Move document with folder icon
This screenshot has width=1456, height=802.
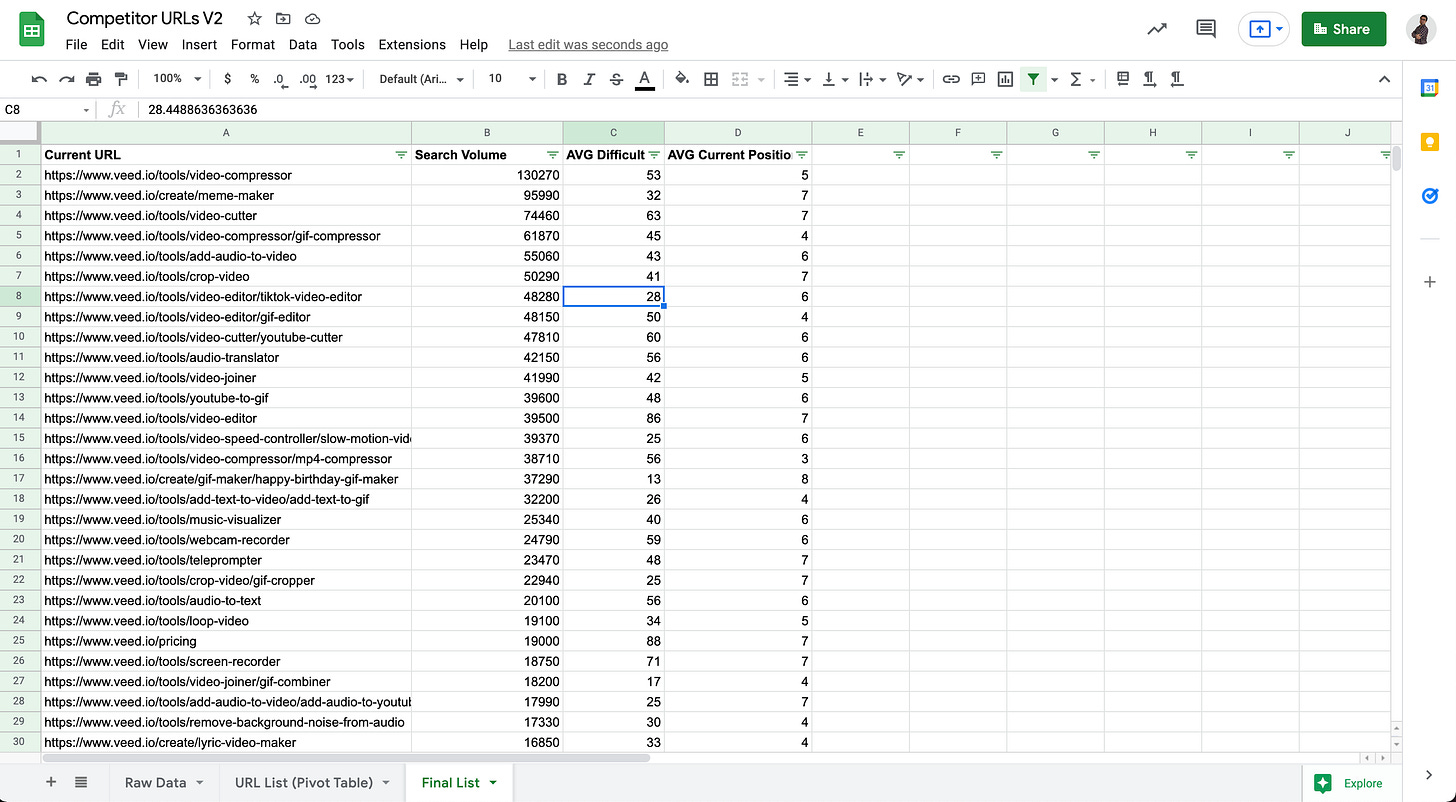pyautogui.click(x=283, y=18)
